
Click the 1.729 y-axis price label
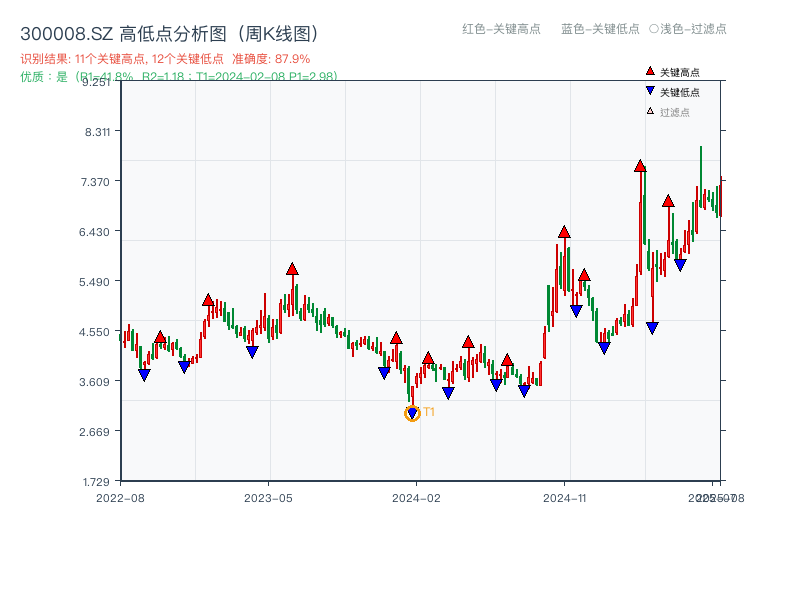96,482
